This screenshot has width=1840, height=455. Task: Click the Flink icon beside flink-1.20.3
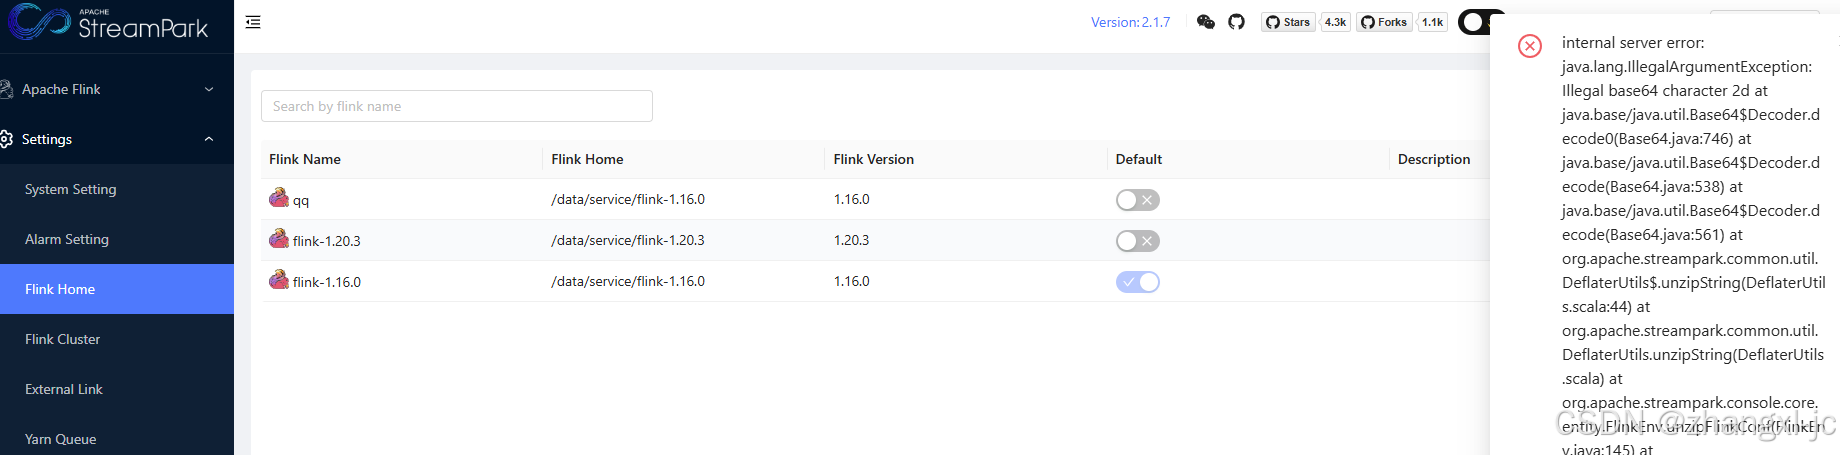279,239
